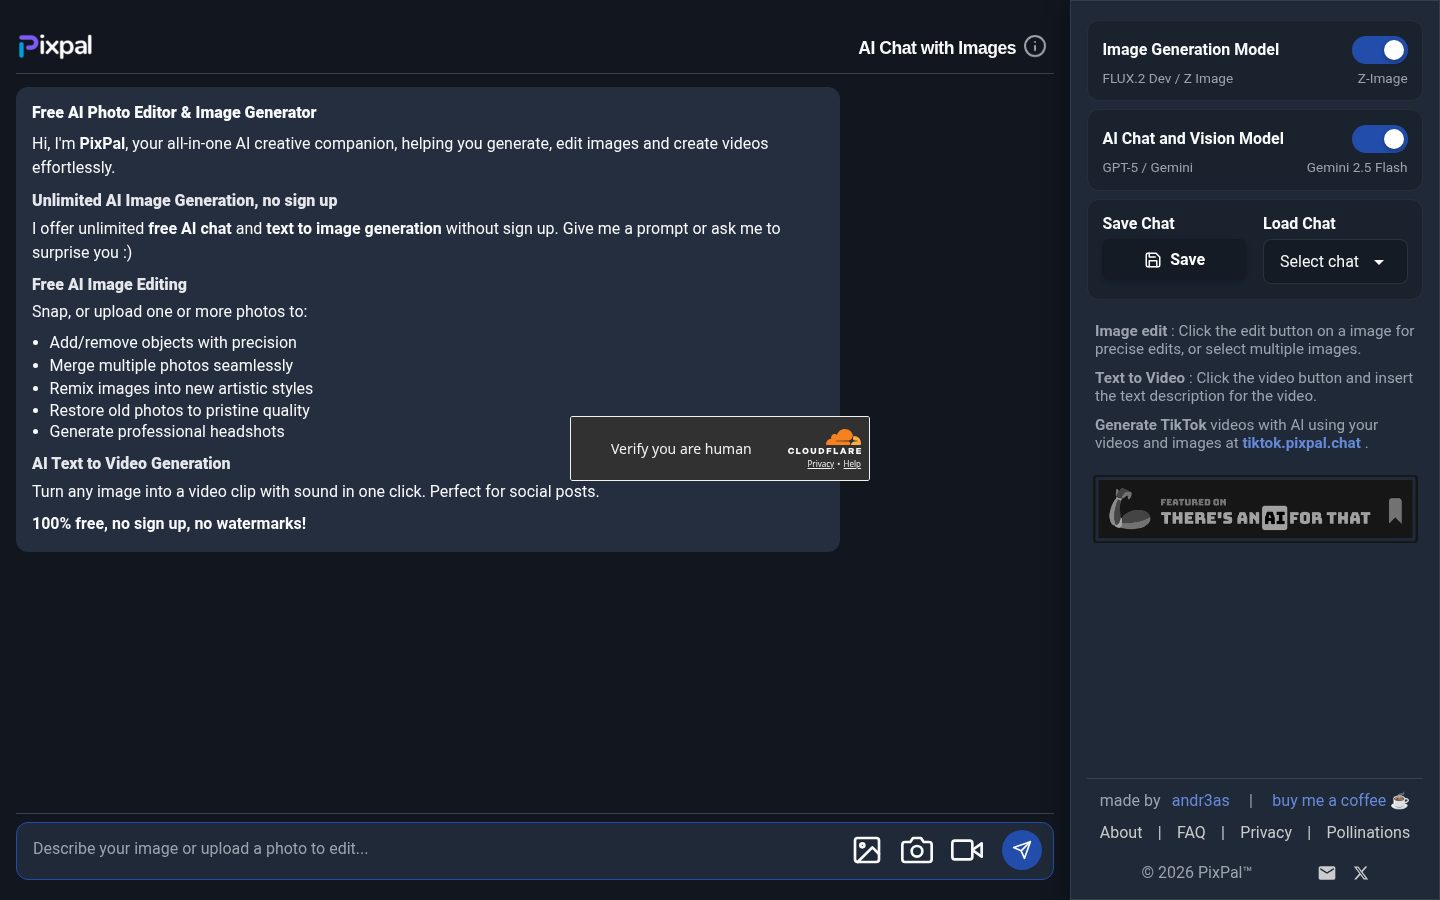Open the X social media icon

point(1361,873)
